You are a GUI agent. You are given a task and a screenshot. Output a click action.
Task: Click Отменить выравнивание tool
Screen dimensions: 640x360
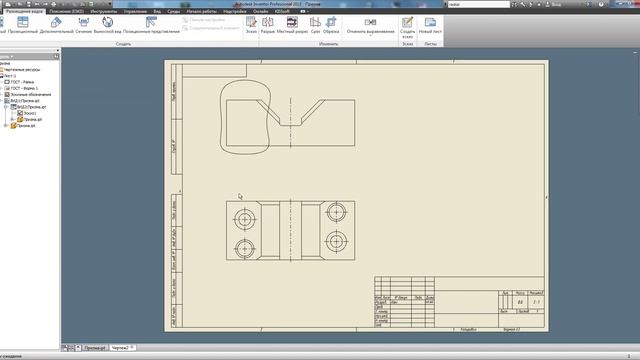point(371,24)
